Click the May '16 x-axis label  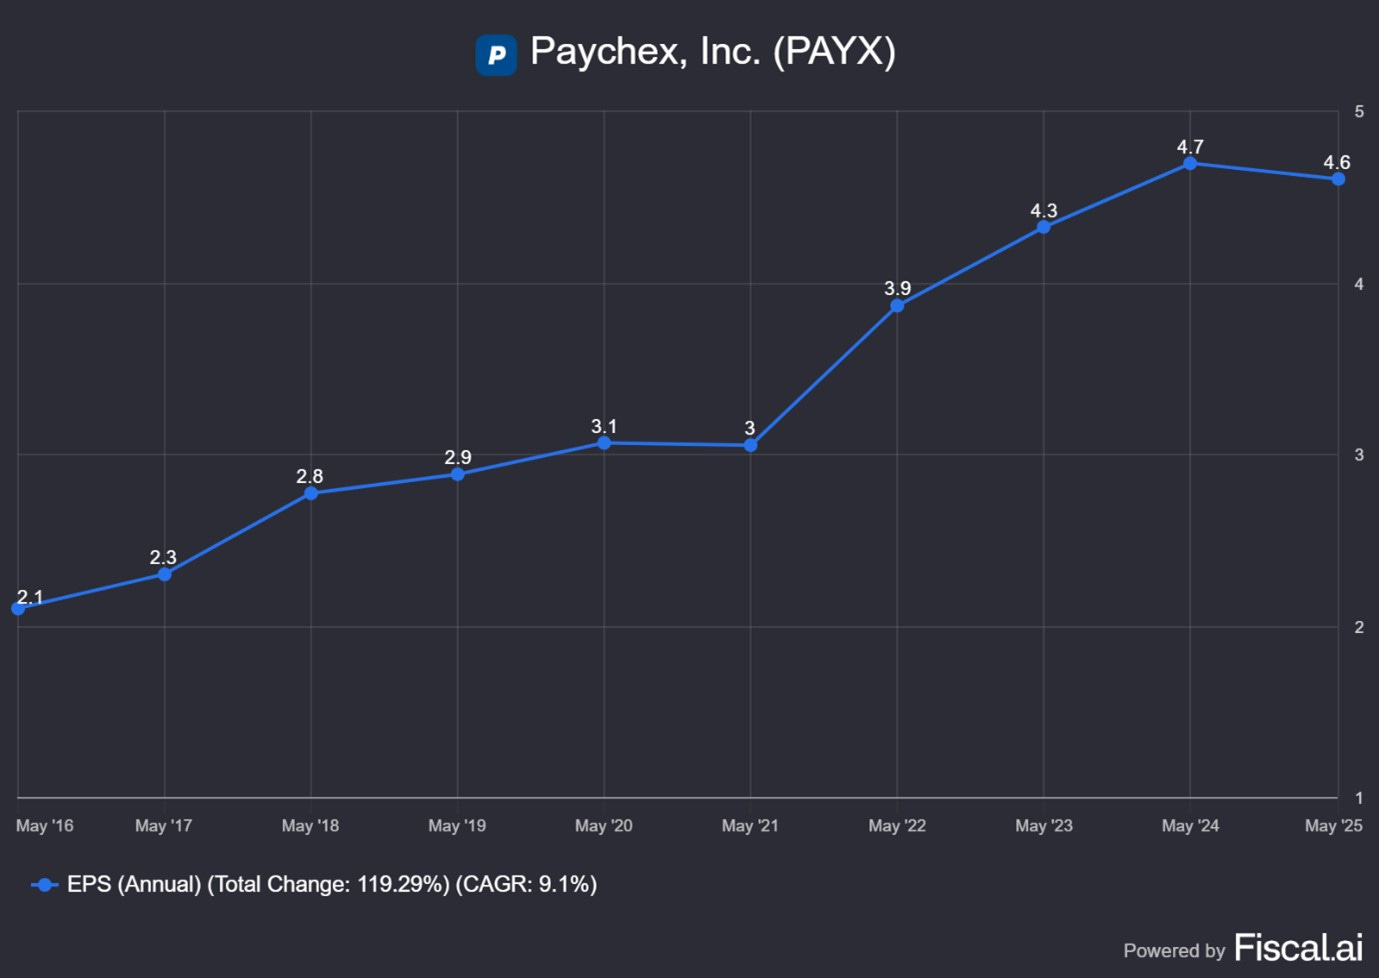tap(45, 826)
